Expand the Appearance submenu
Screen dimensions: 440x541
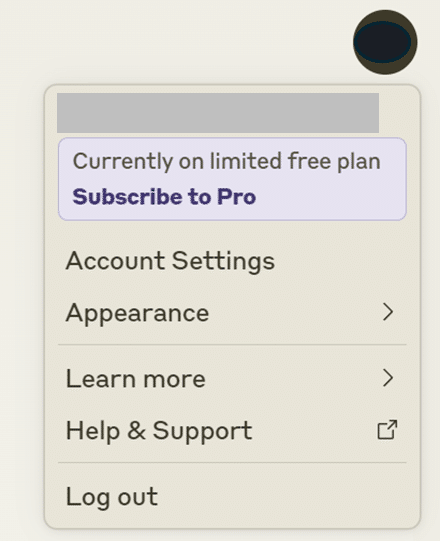(x=232, y=313)
